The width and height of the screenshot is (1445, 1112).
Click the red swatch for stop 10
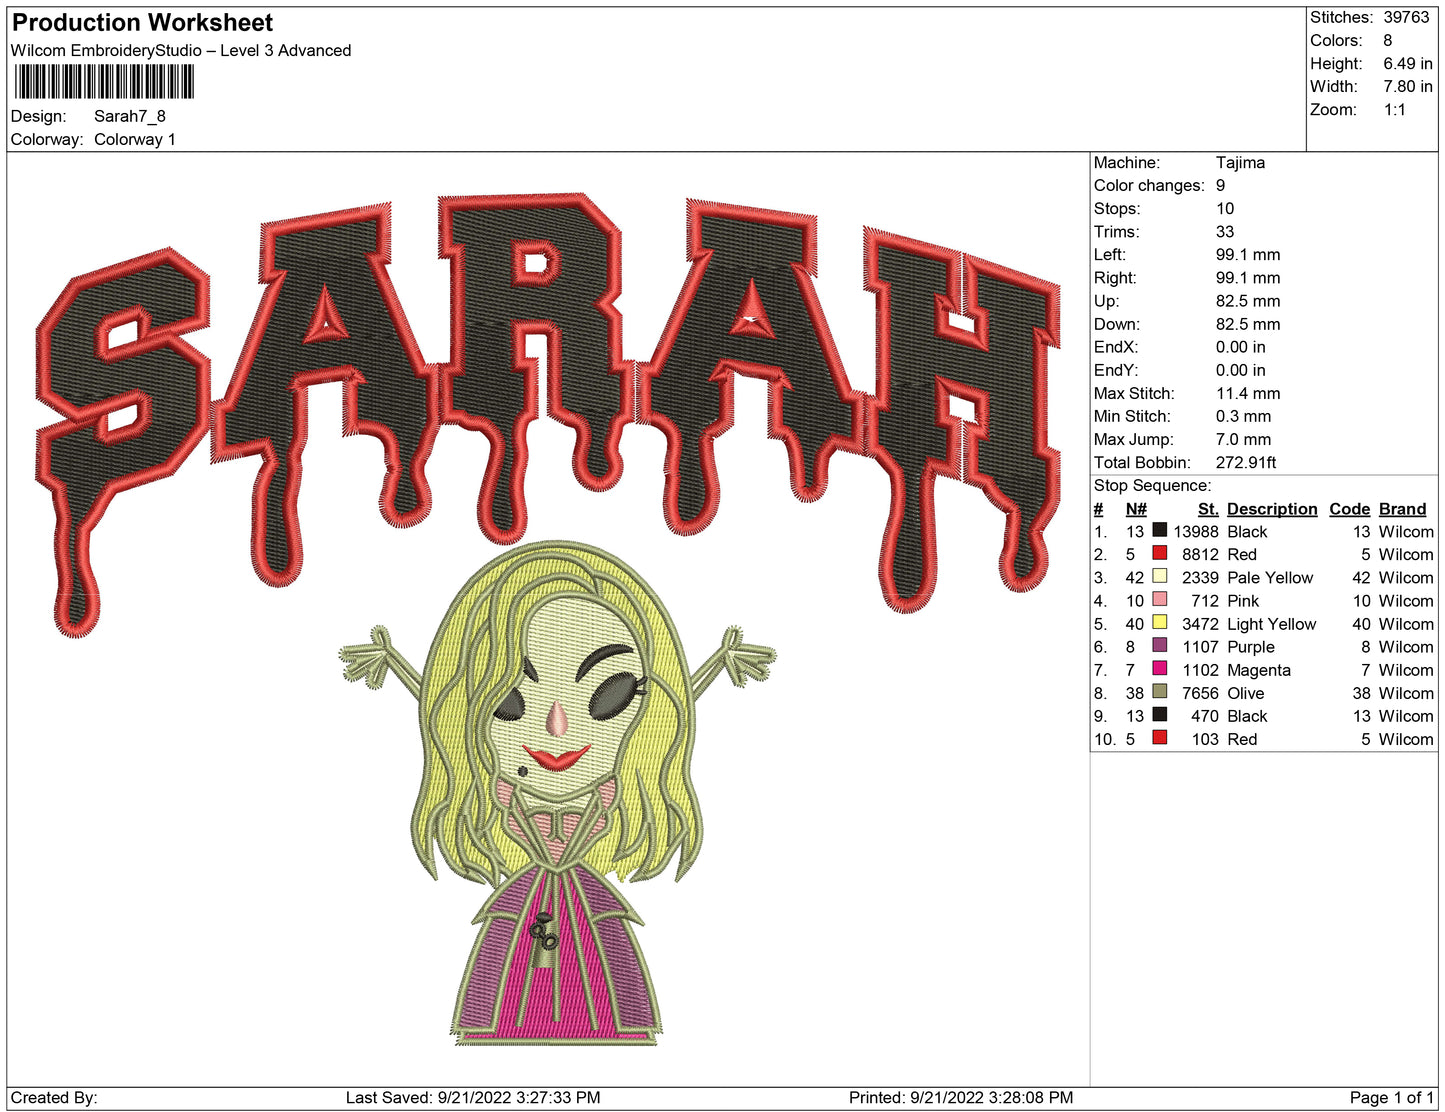pos(1160,737)
